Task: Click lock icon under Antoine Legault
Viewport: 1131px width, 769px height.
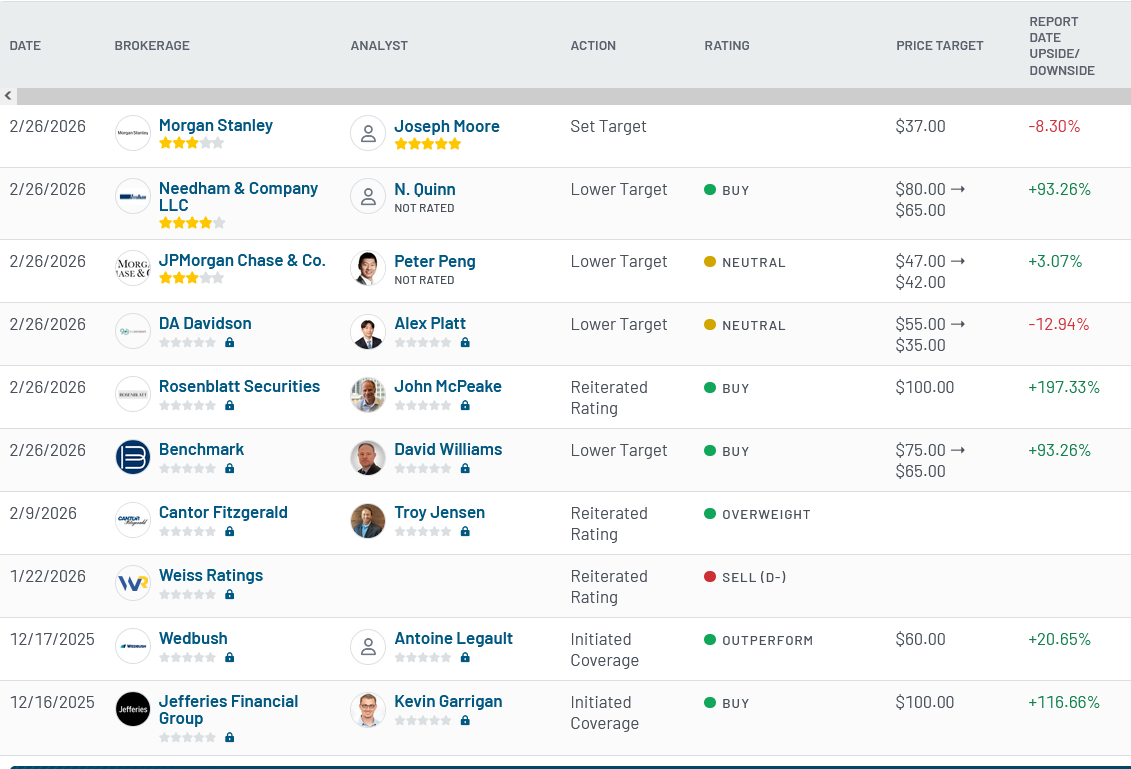Action: click(x=465, y=657)
